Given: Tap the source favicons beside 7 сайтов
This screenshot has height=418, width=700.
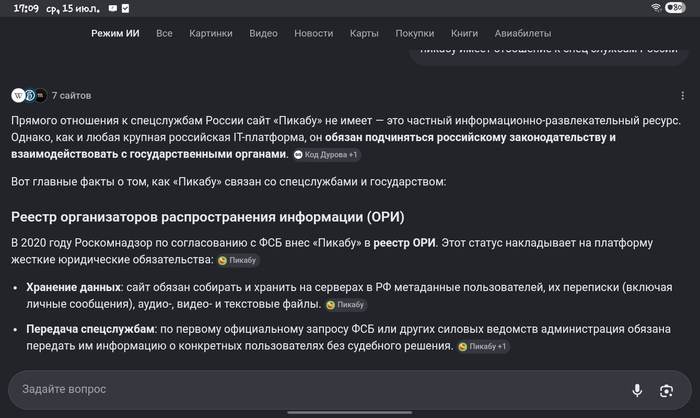Looking at the screenshot, I should (29, 95).
